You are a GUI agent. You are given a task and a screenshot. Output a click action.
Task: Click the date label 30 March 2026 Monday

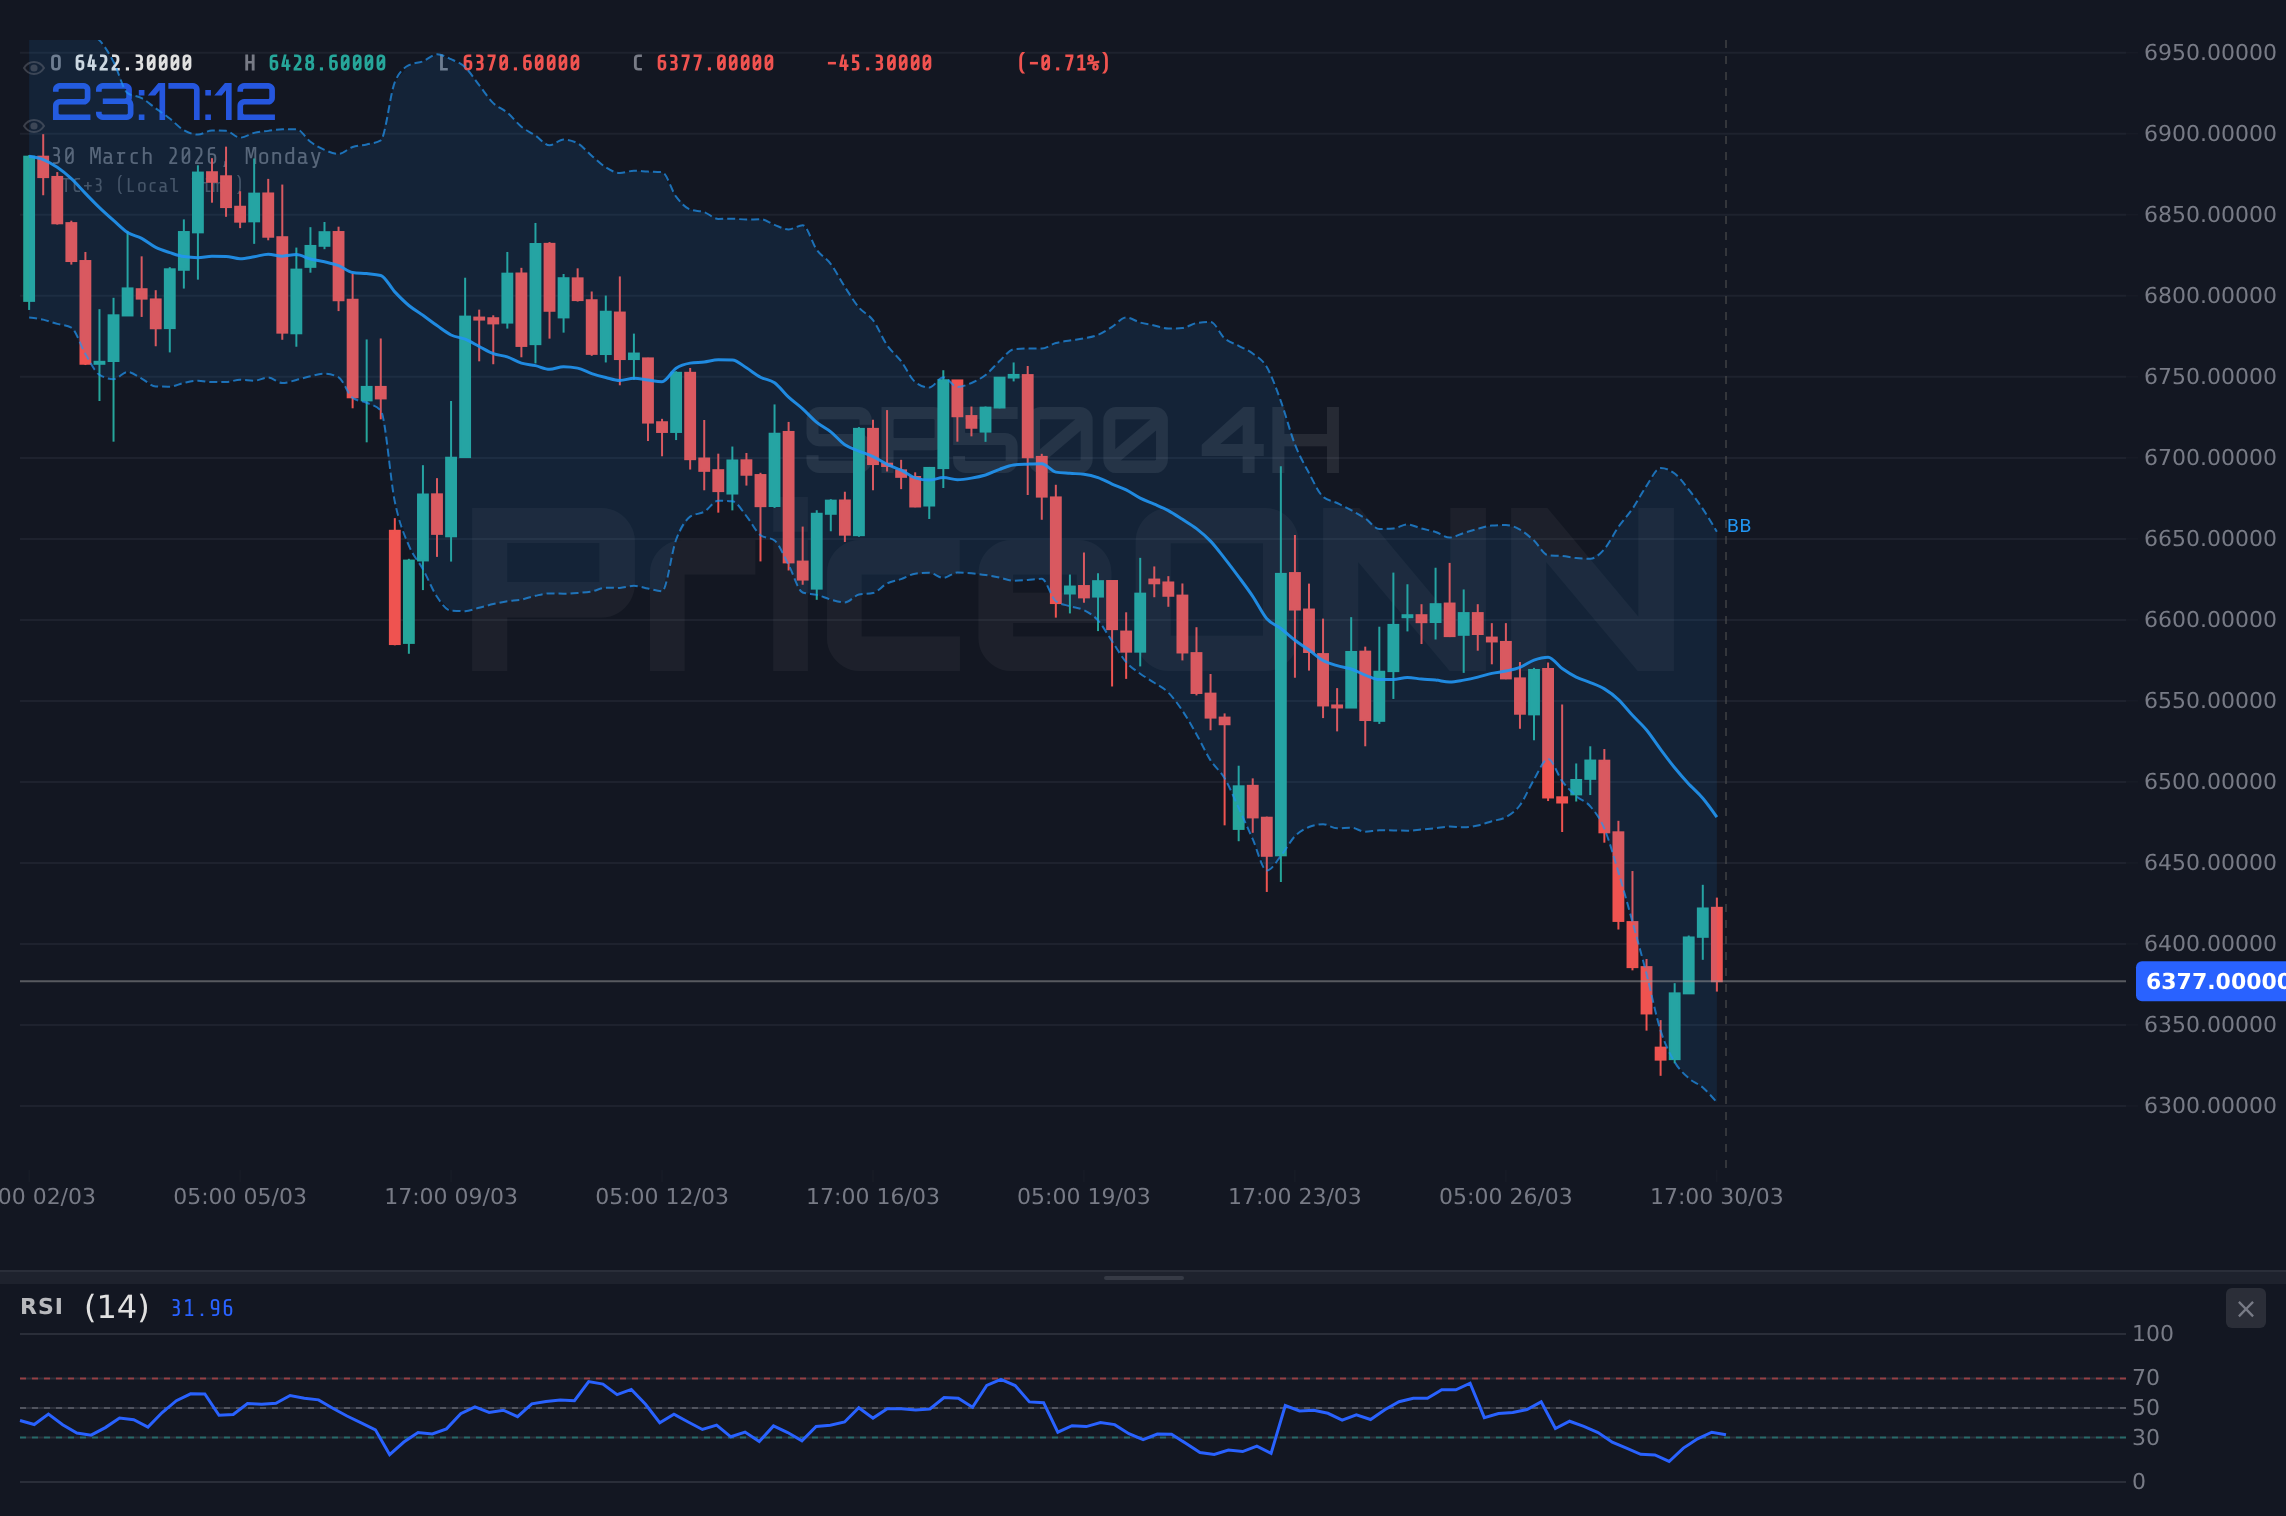tap(186, 156)
